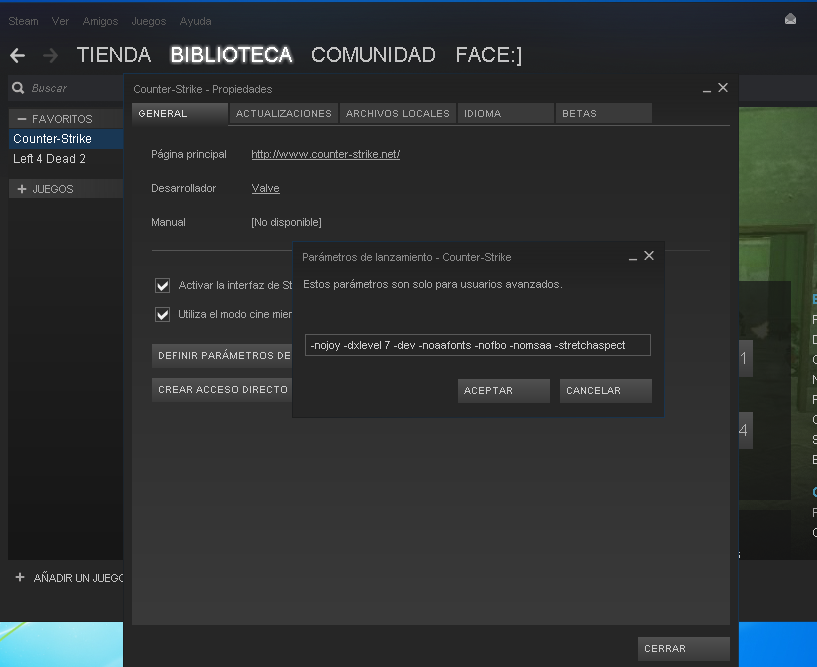Go forward with the right arrow icon
This screenshot has height=667, width=817.
tap(51, 55)
